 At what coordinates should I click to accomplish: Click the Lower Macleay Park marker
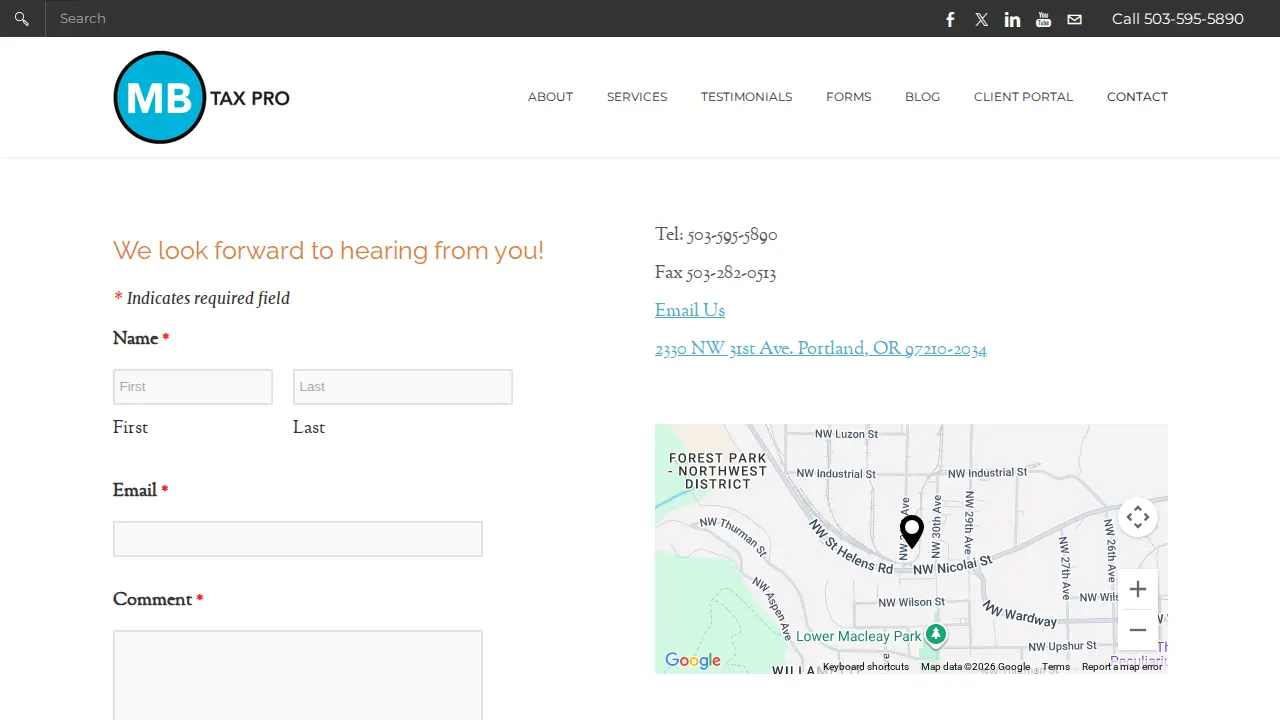(x=935, y=635)
